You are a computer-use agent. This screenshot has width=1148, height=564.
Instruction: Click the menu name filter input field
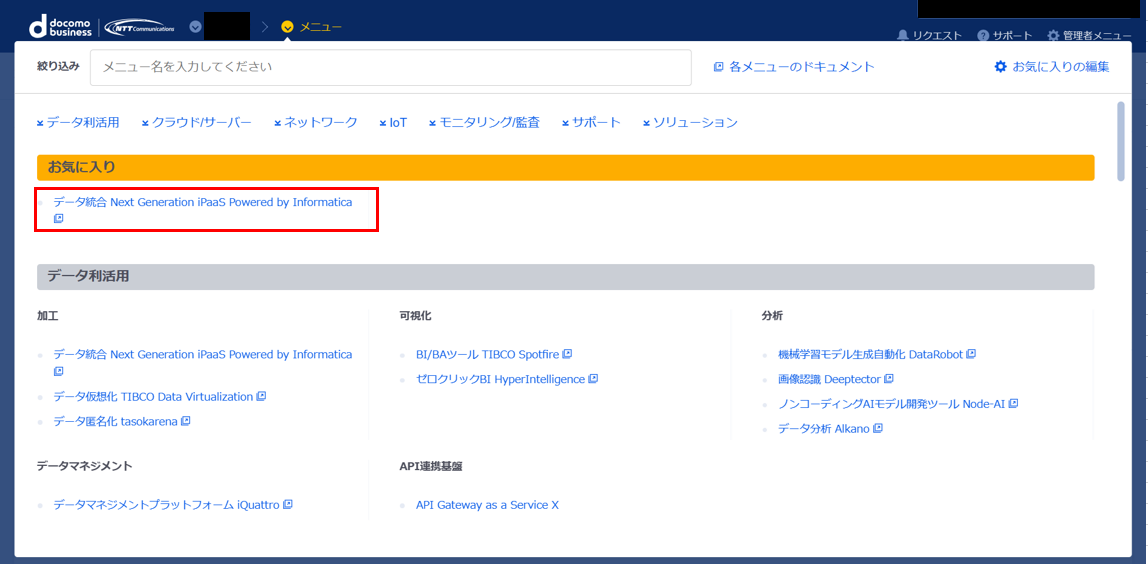390,68
